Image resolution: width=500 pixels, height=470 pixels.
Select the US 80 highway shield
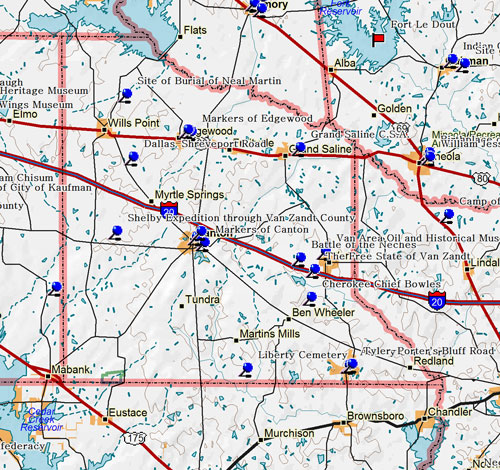[482, 179]
